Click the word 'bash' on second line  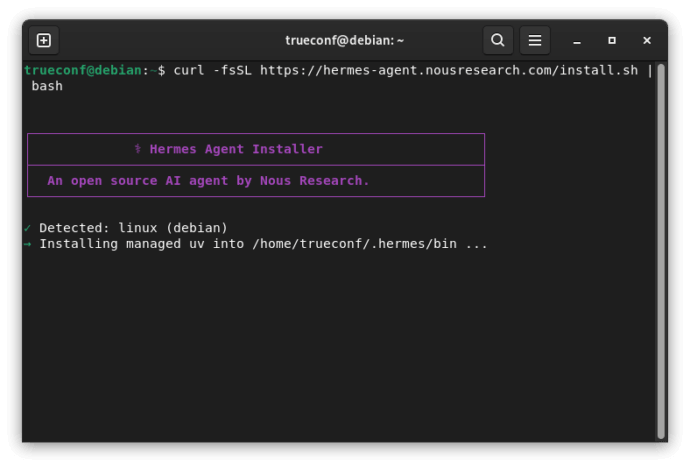47,86
